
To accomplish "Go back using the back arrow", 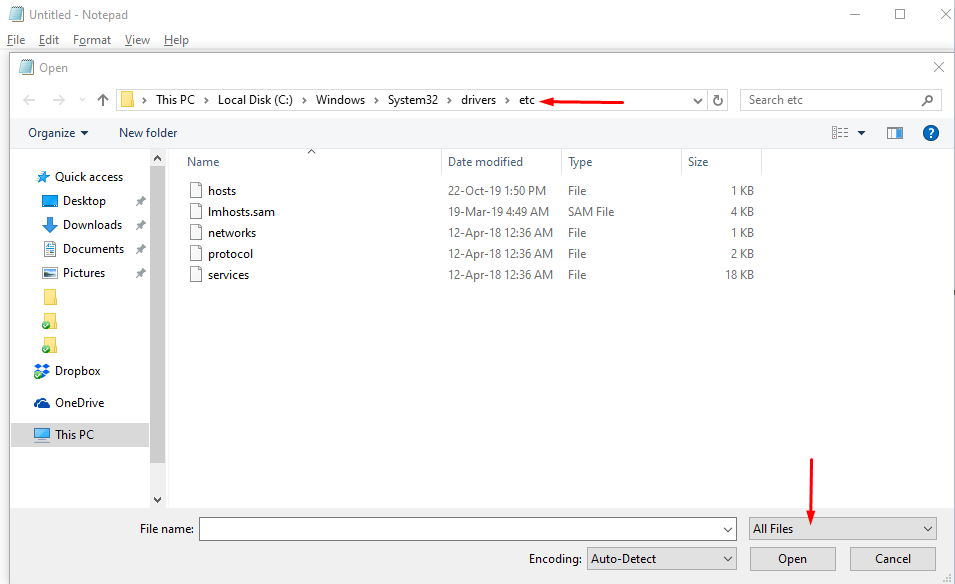I will 29,100.
